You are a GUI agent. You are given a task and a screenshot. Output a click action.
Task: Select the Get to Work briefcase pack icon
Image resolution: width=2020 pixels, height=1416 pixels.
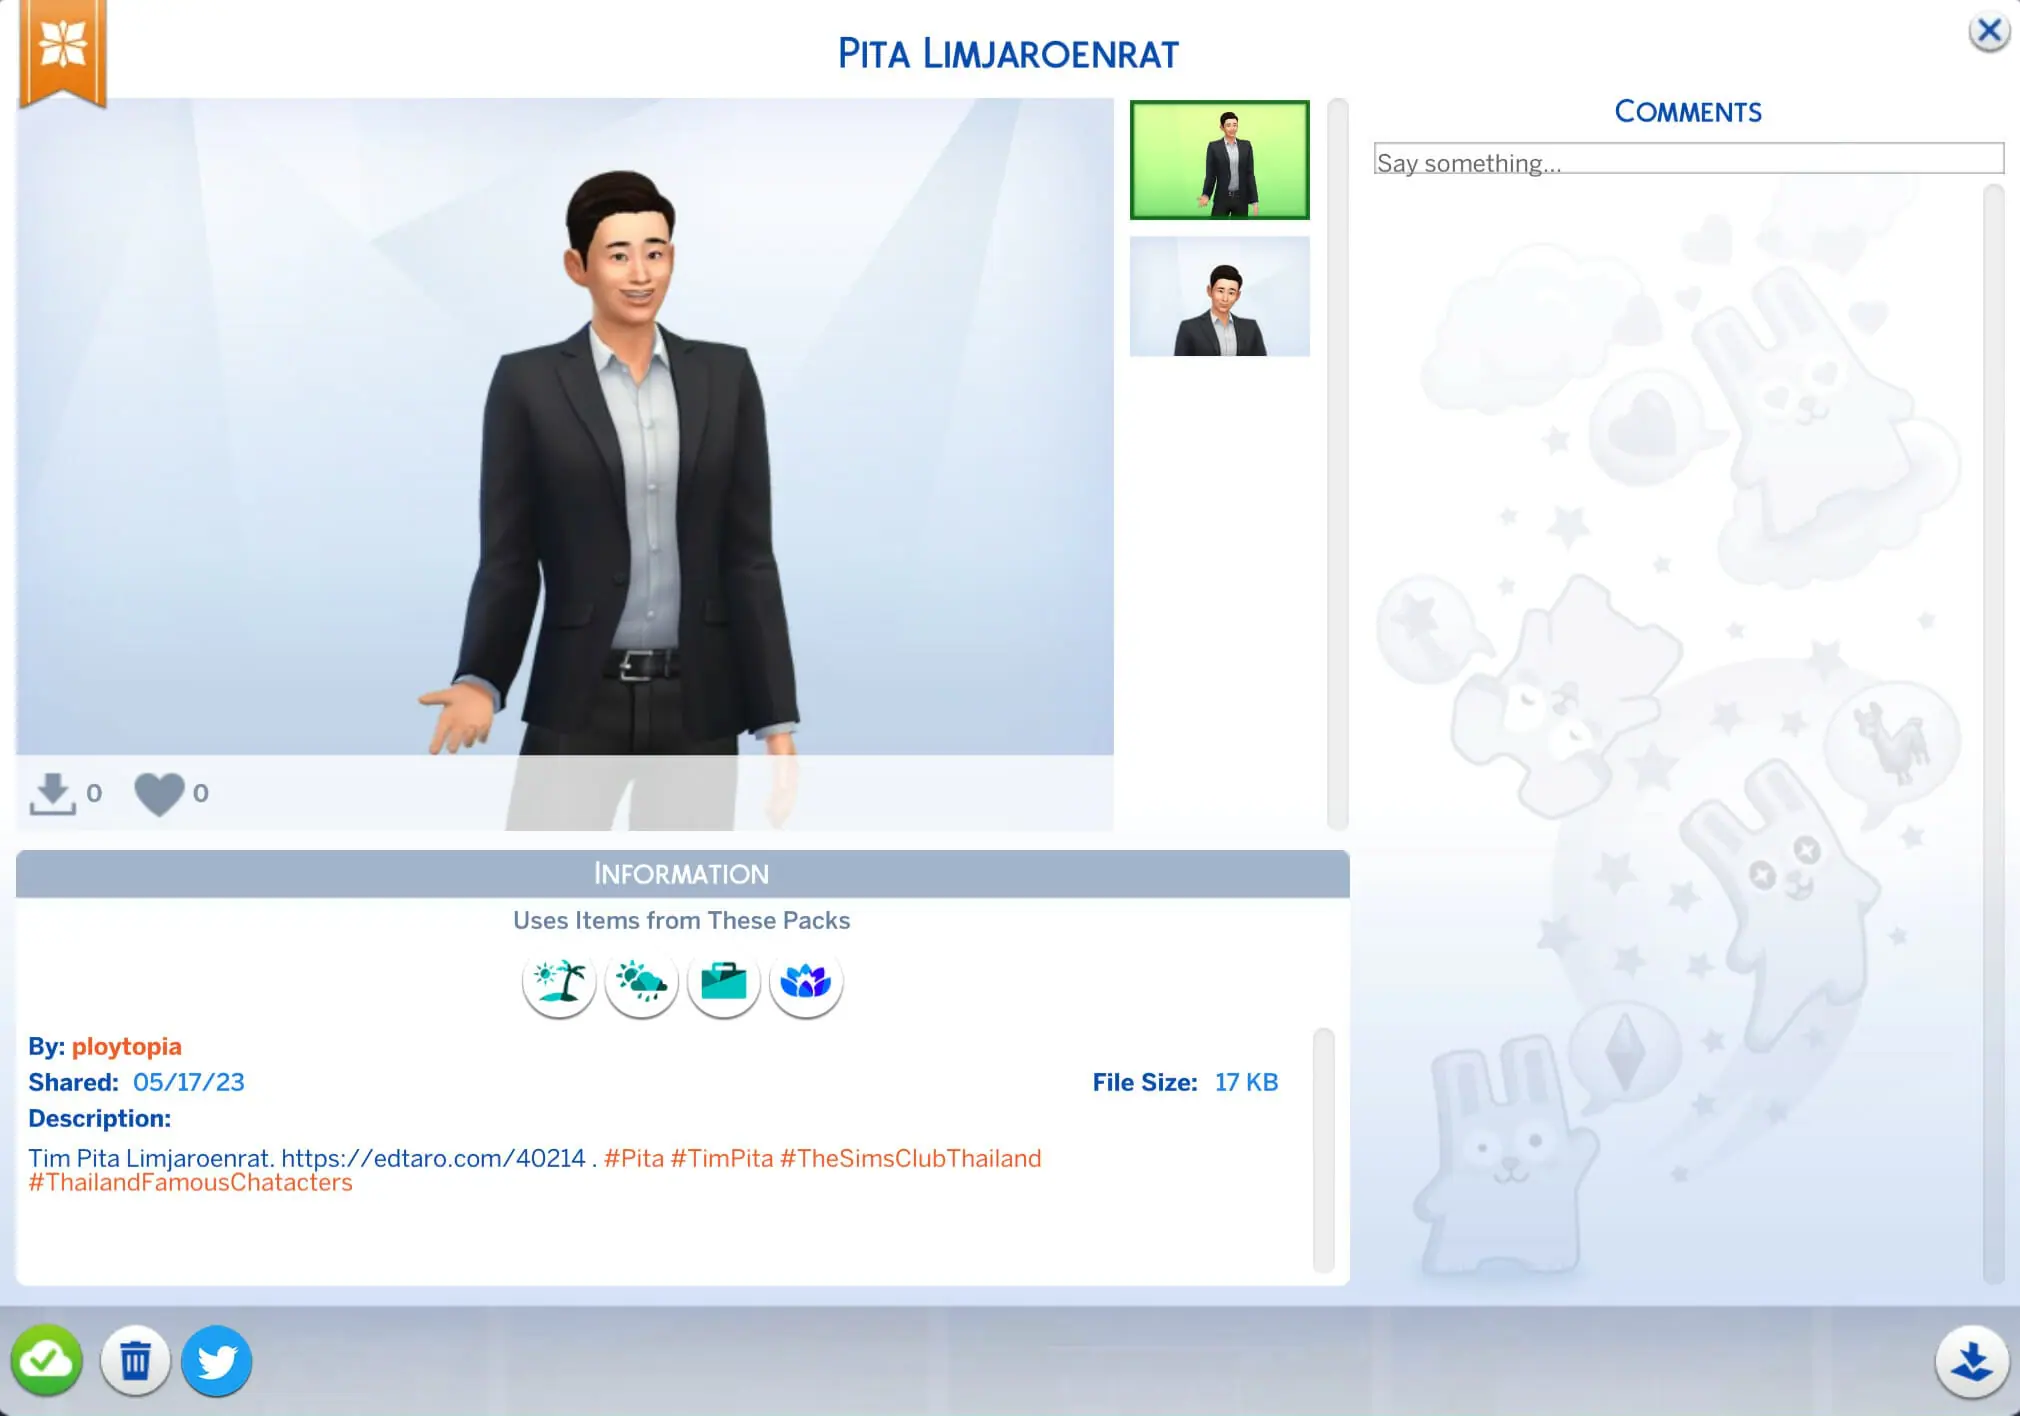point(723,983)
